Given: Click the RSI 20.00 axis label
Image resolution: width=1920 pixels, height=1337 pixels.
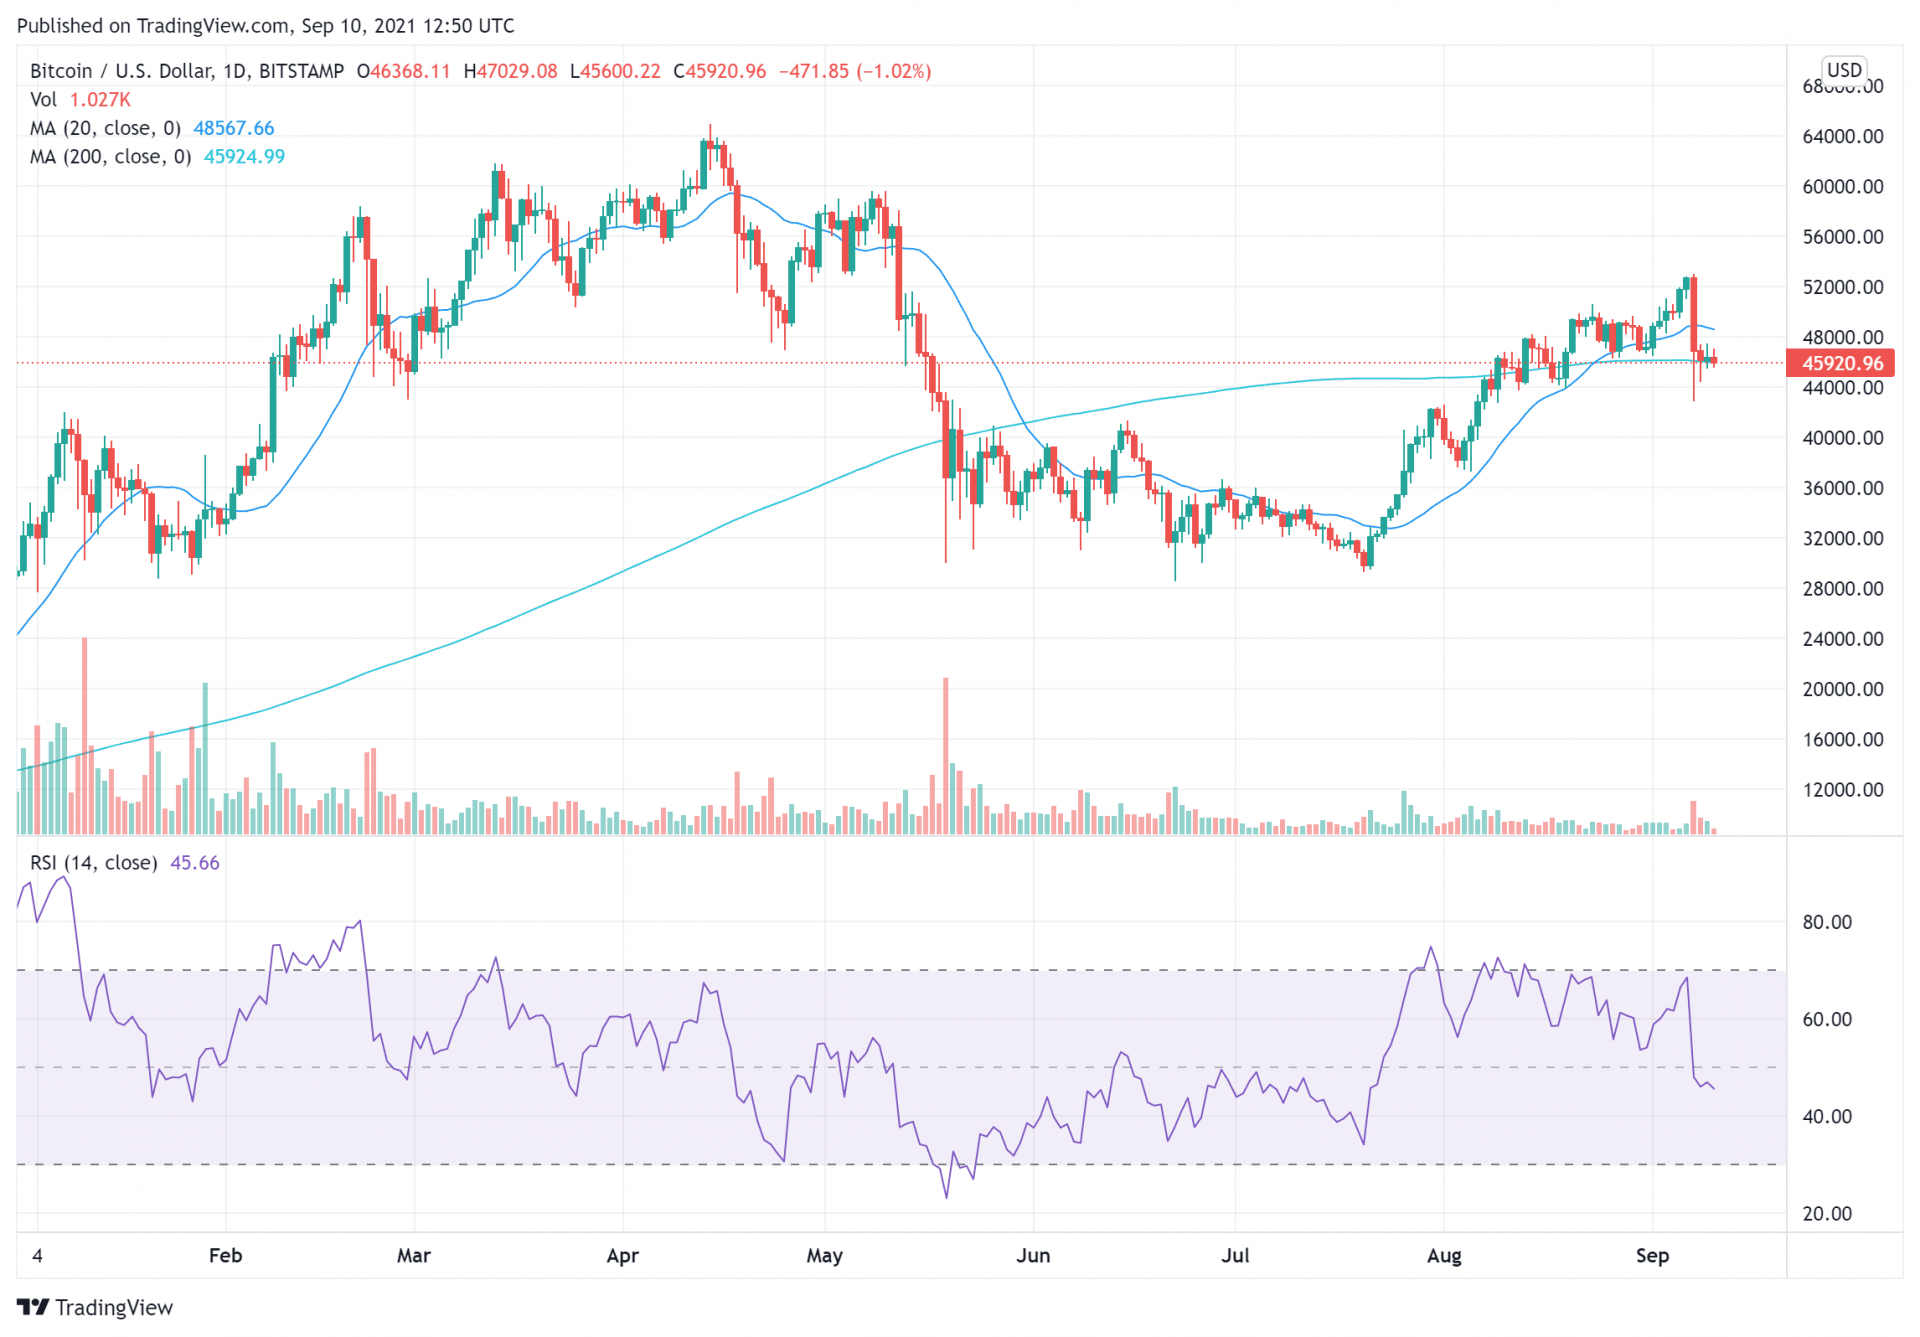Looking at the screenshot, I should point(1827,1213).
